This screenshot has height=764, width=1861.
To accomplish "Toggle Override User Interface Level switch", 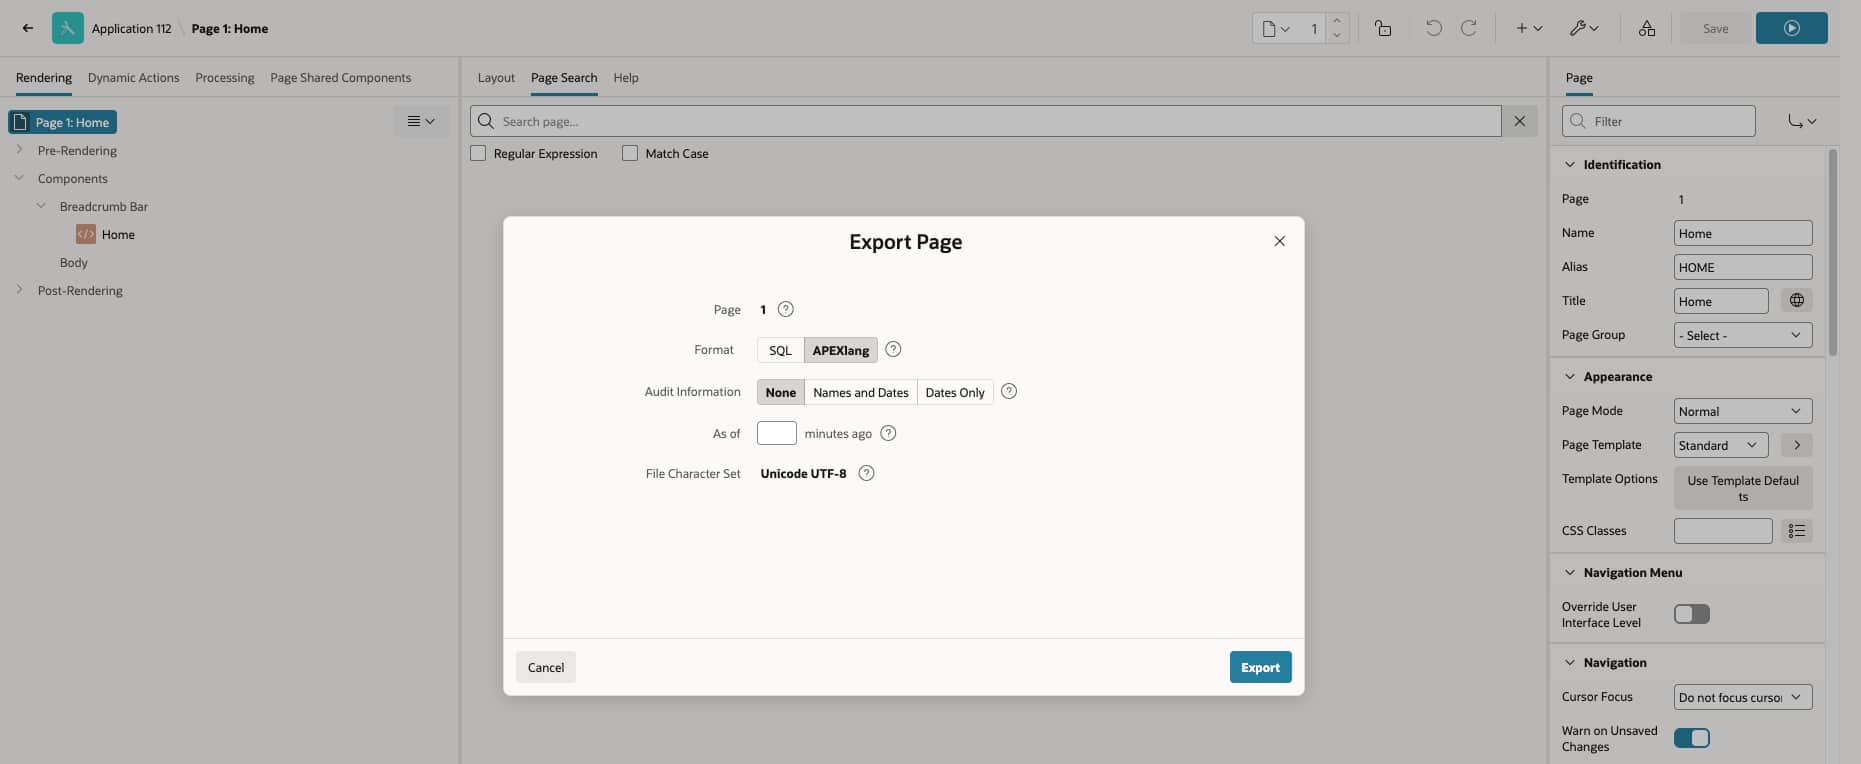I will [x=1692, y=614].
